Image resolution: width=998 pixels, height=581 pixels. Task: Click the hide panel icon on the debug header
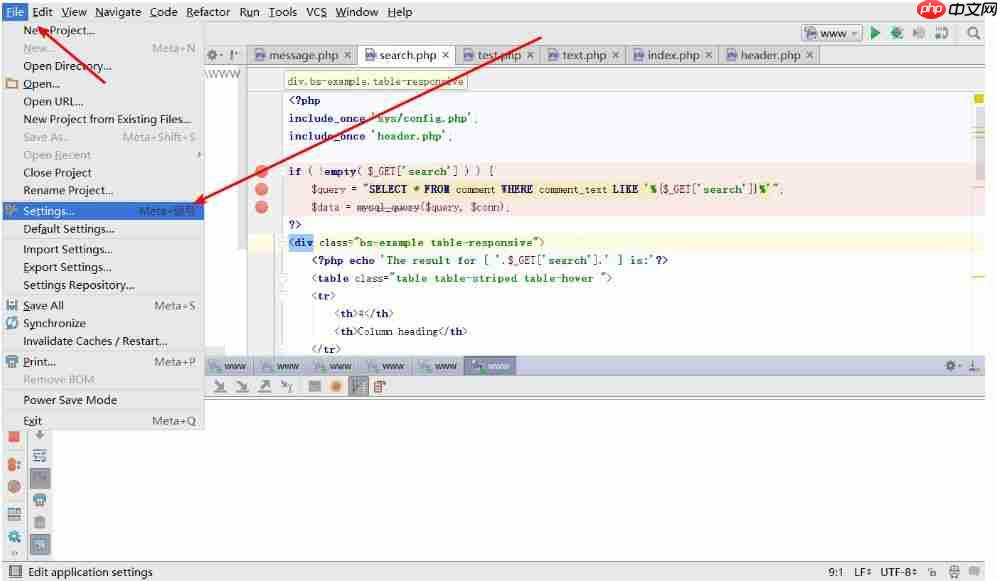tap(973, 366)
